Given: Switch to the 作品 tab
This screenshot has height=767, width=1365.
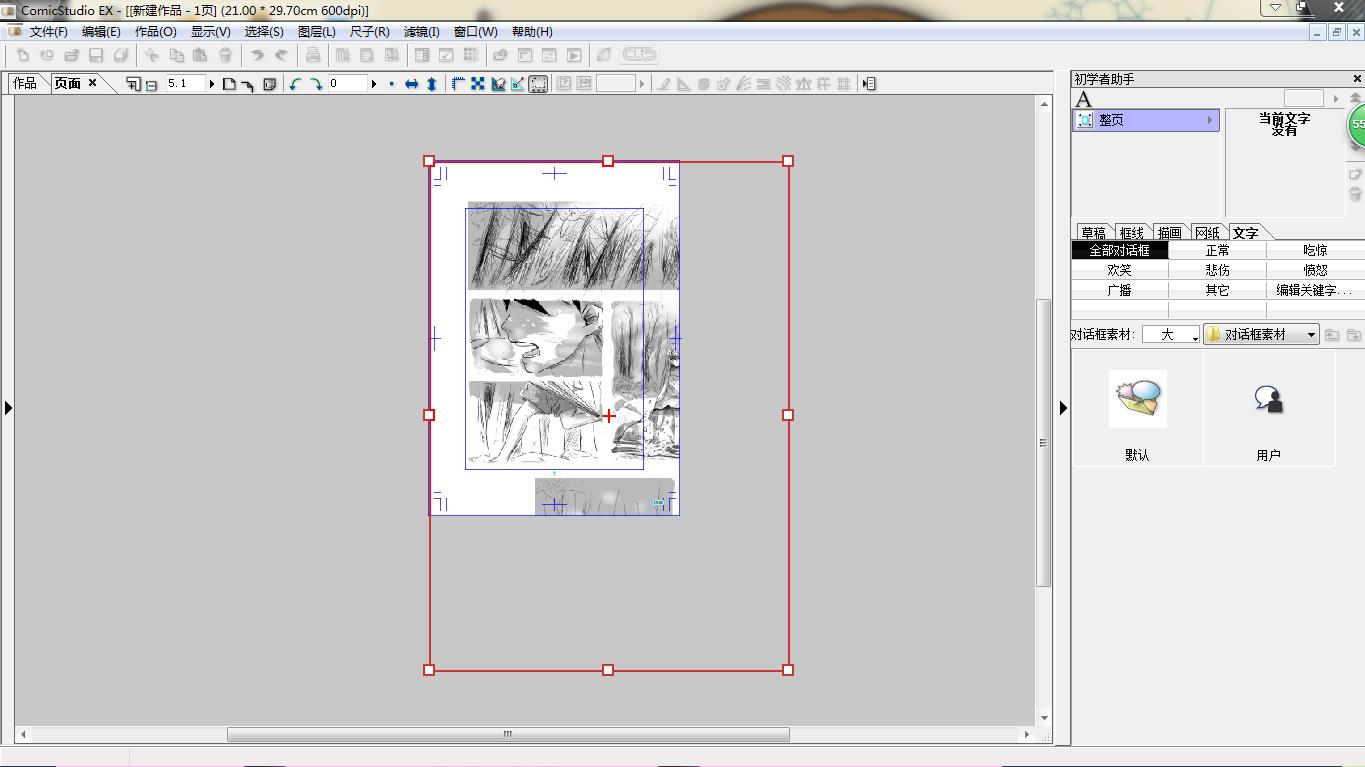Looking at the screenshot, I should pyautogui.click(x=25, y=83).
